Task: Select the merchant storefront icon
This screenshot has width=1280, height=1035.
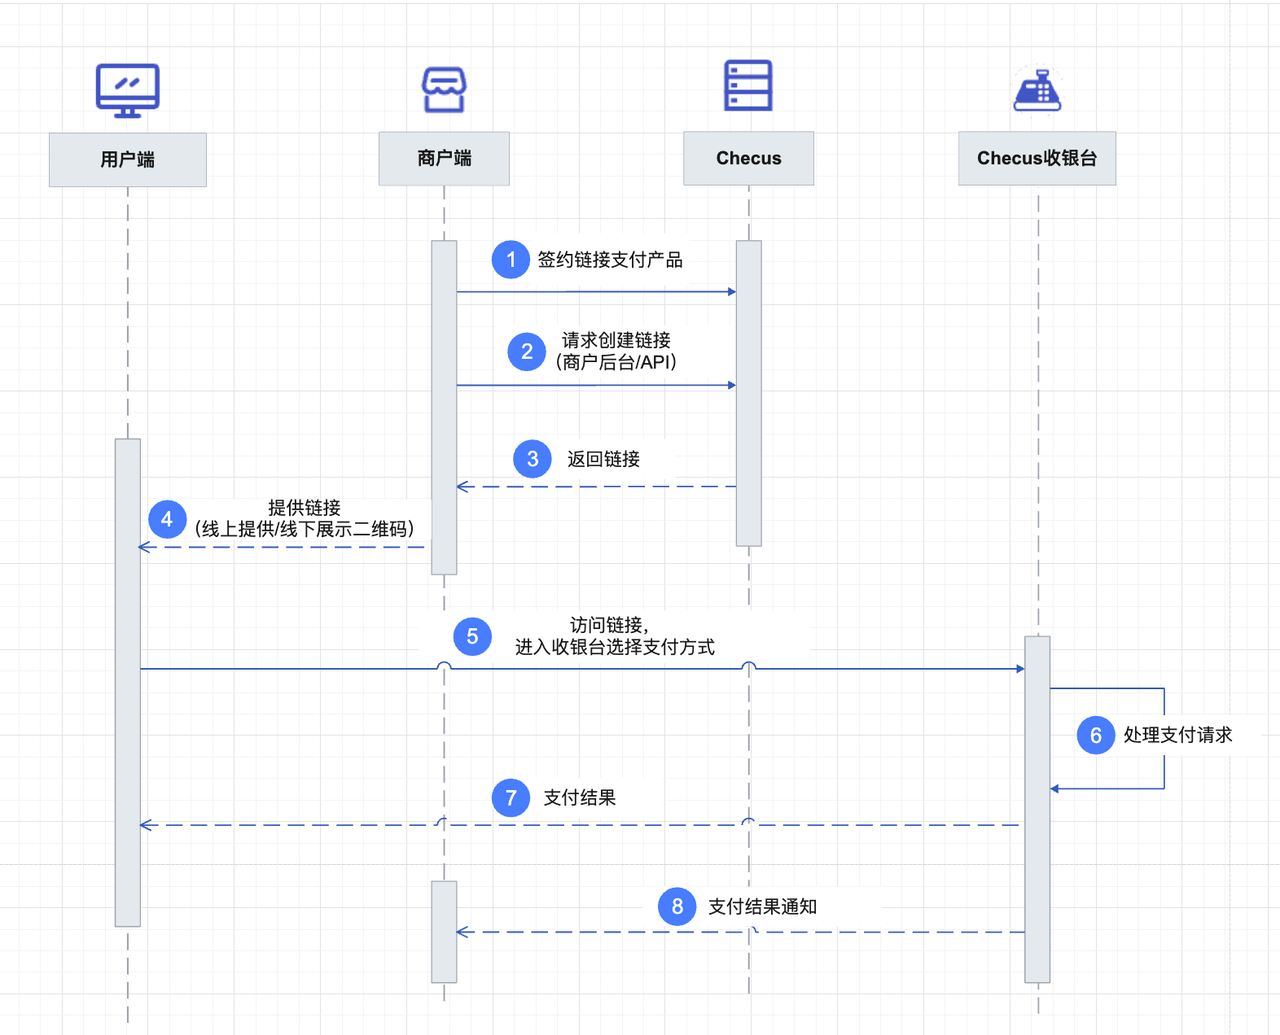Action: pos(444,90)
